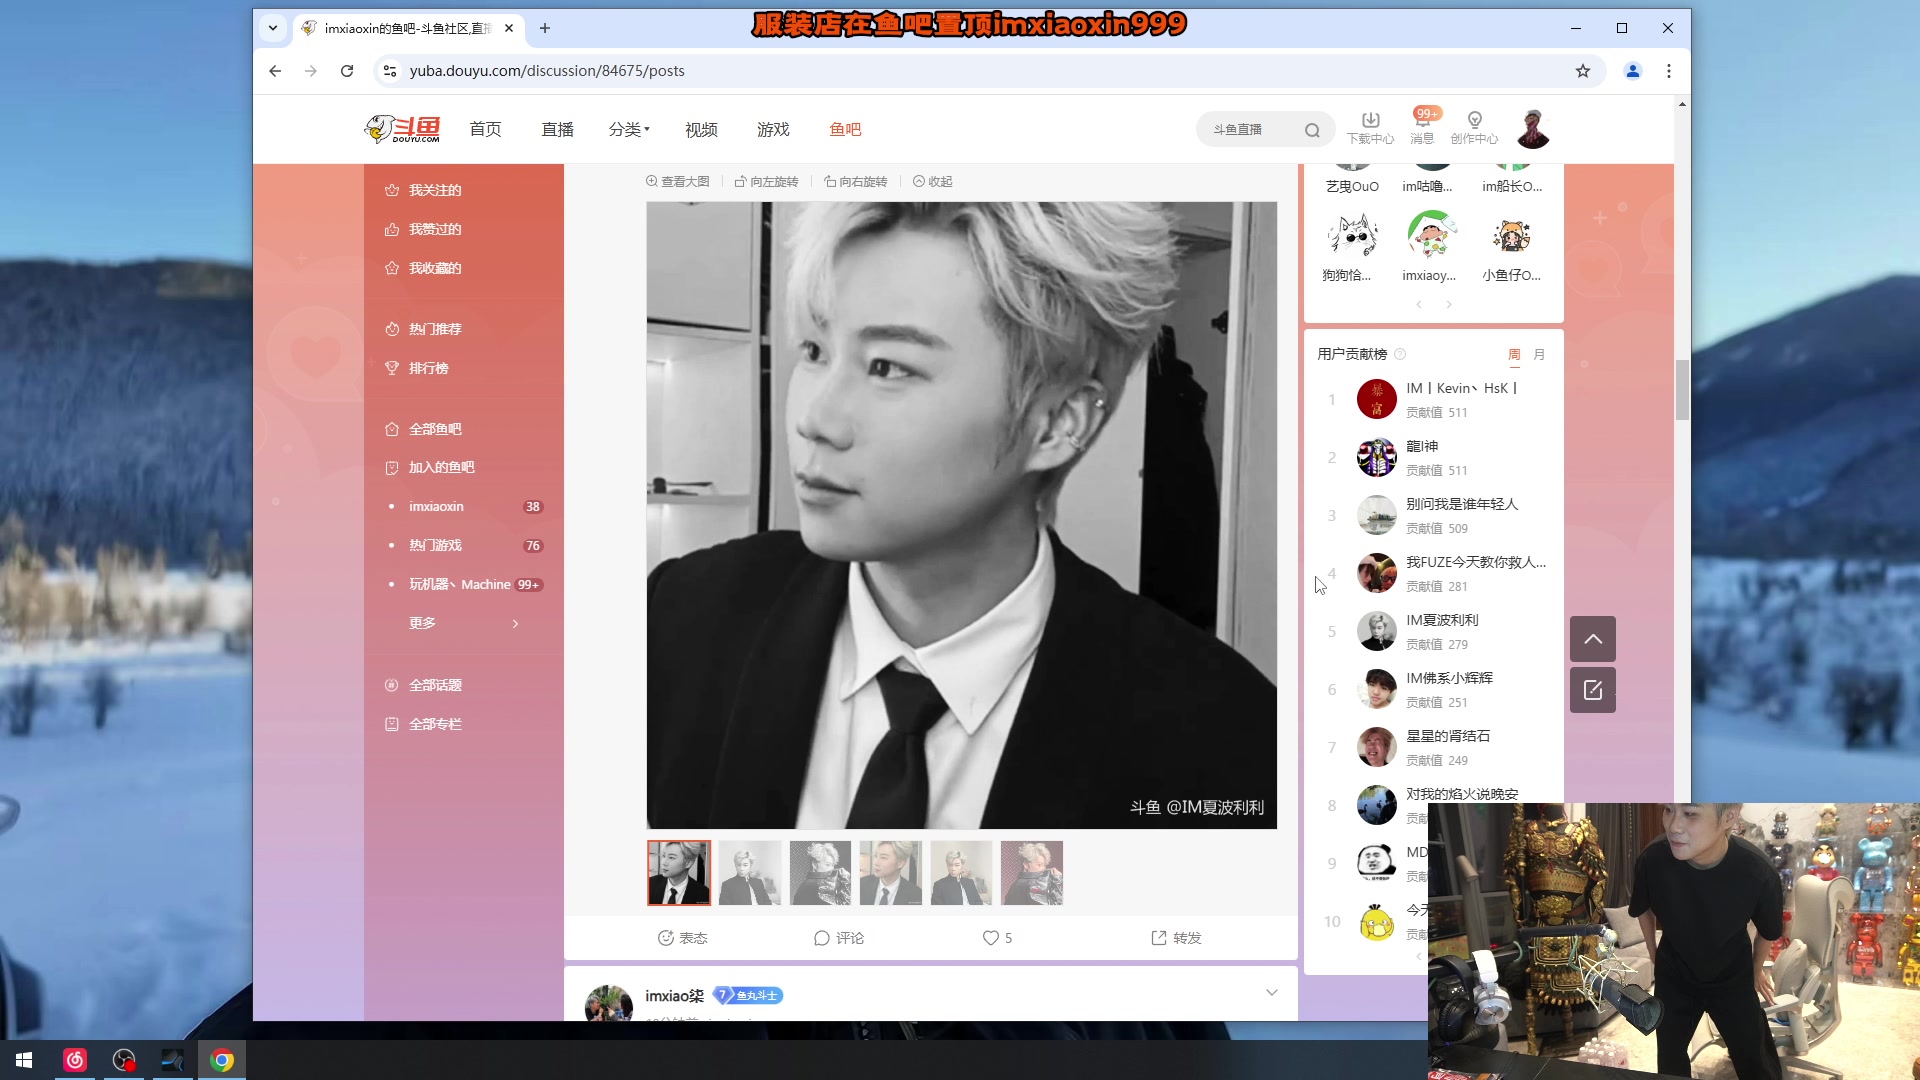Open the compose post floating icon
The height and width of the screenshot is (1080, 1920).
[1592, 690]
